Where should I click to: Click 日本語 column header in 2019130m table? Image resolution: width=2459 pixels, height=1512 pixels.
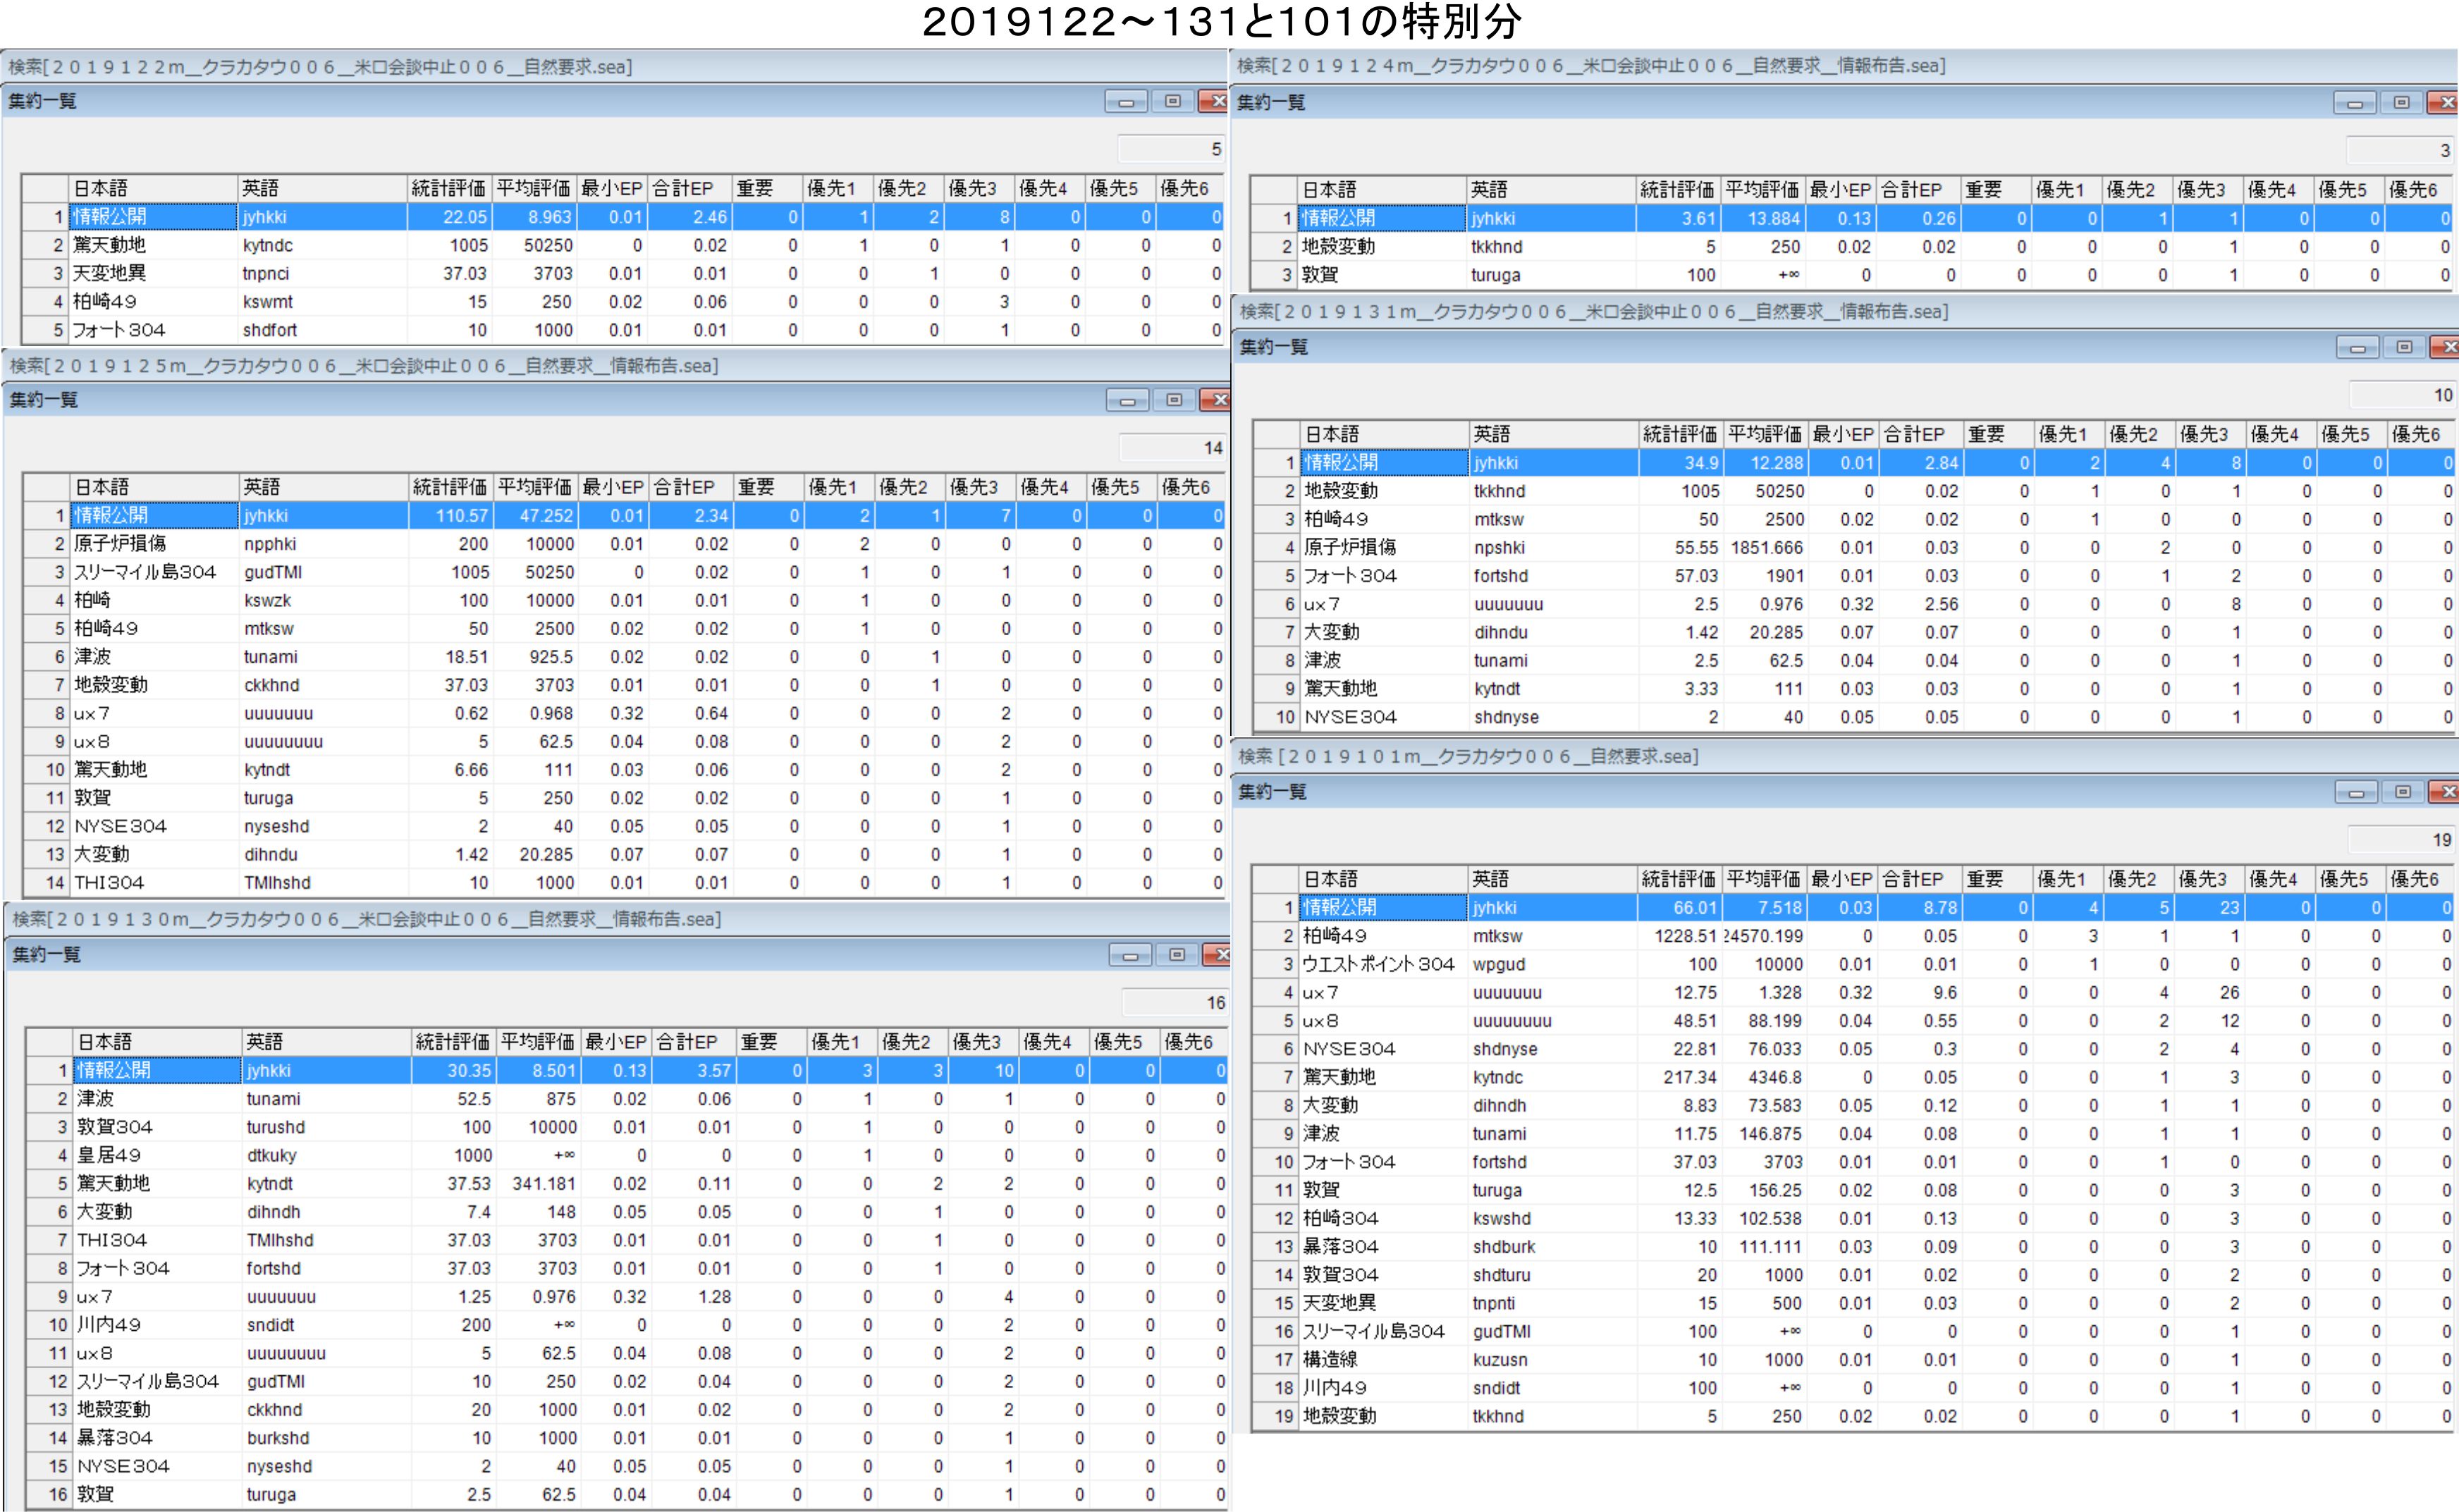coord(156,1042)
